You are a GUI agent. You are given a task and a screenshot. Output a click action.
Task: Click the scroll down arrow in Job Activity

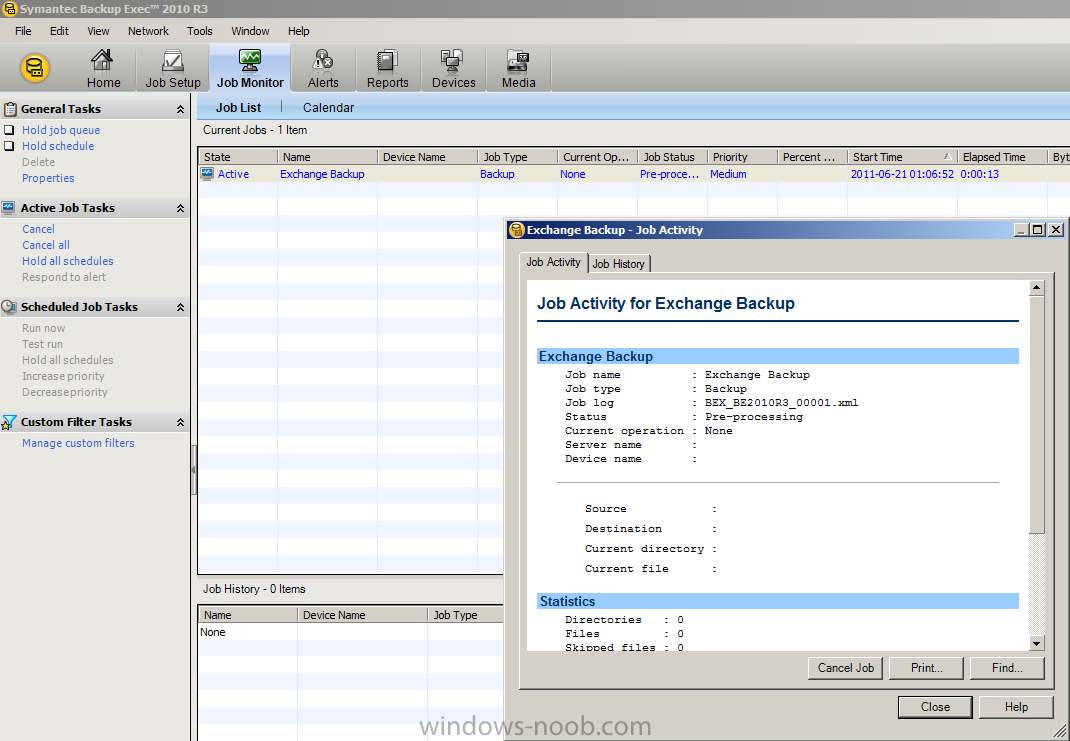[x=1037, y=643]
